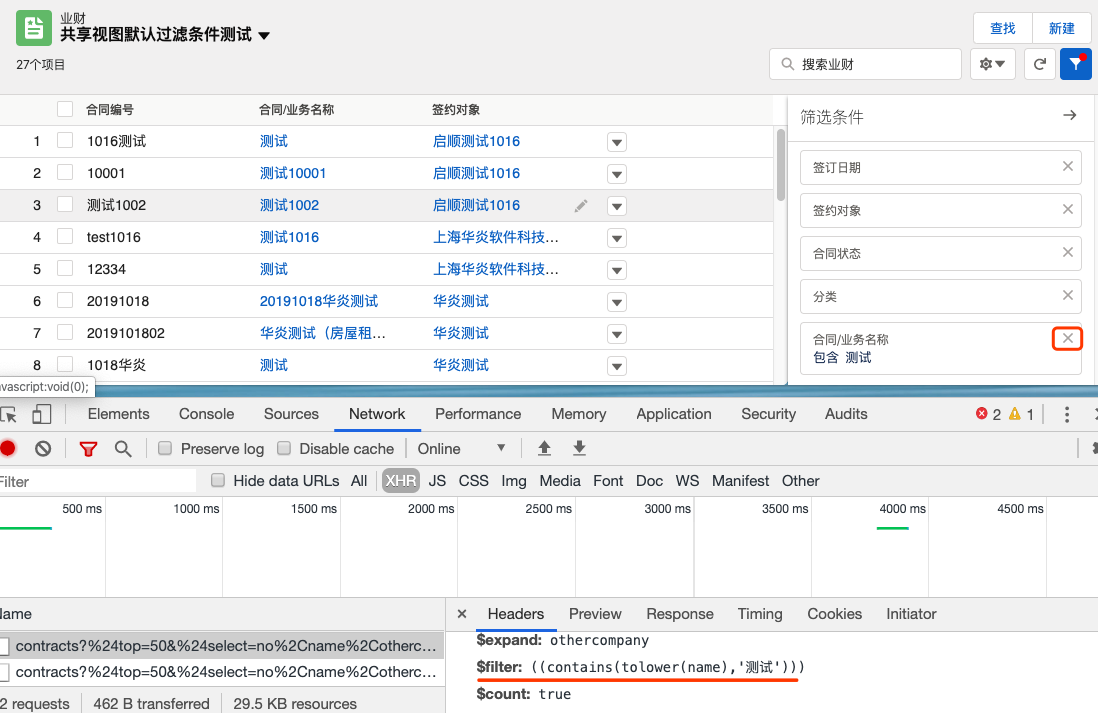Check the 12334 row checkbox
This screenshot has width=1098, height=713.
[65, 268]
